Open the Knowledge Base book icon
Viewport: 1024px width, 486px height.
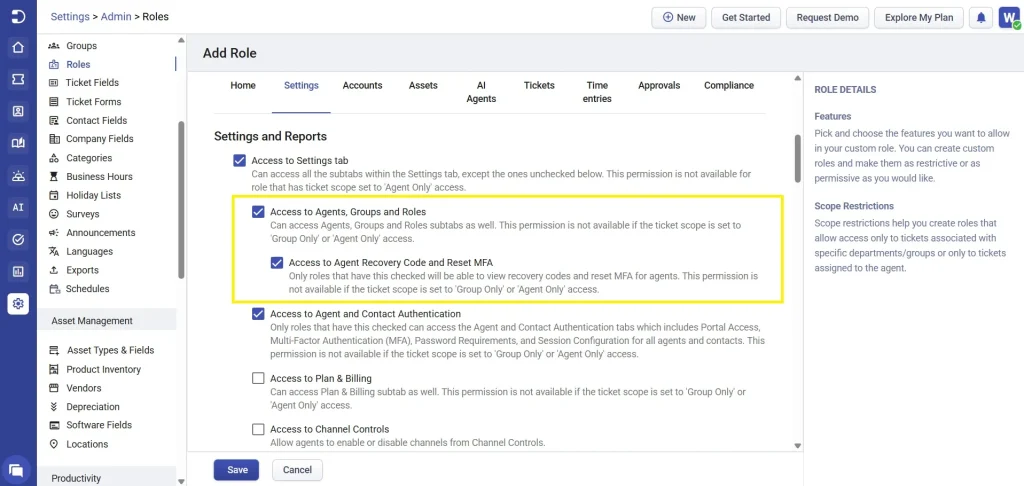(18, 143)
